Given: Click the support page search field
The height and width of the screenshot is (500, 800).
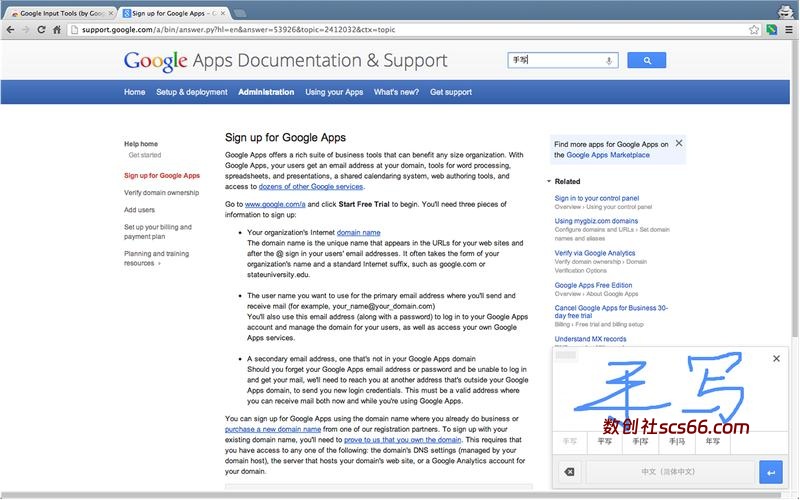Looking at the screenshot, I should [555, 61].
